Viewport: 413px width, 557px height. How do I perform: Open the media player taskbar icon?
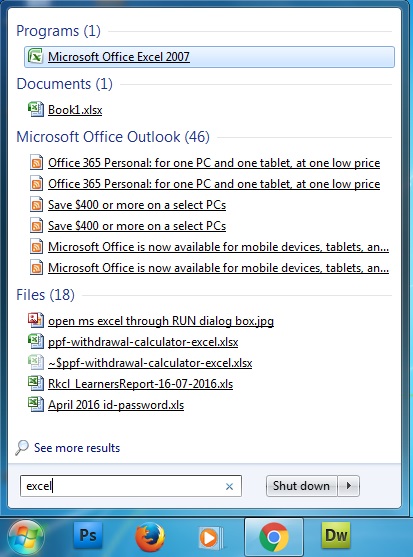point(211,537)
